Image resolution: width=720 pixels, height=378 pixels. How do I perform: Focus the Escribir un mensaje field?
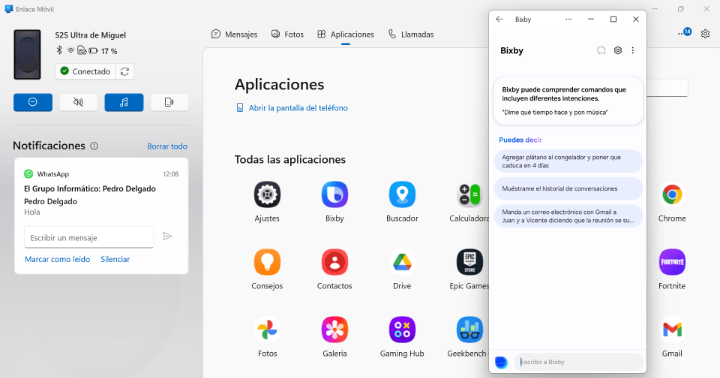point(89,237)
